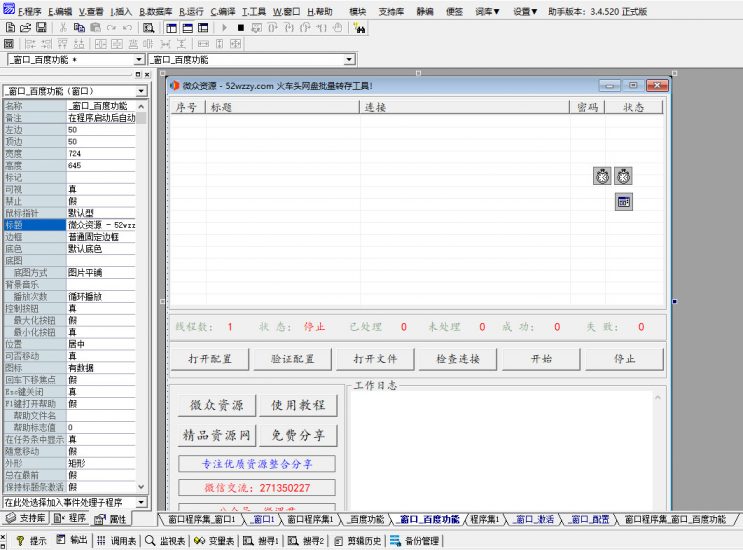The height and width of the screenshot is (550, 743).
Task: Open the T.工具 menu
Action: coord(254,11)
